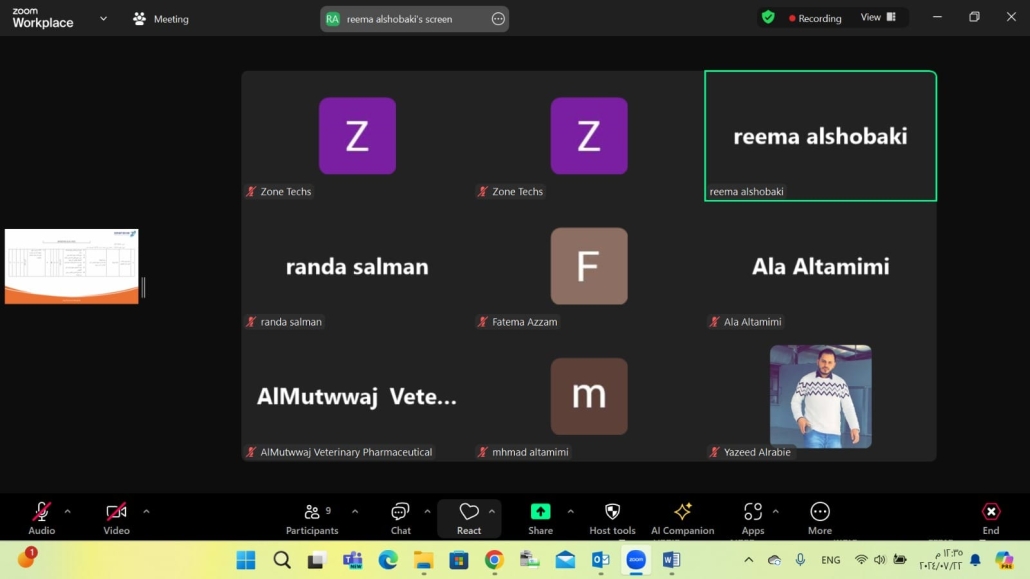Screen dimensions: 1030x579
Task: Expand video options arrow next to Video
Action: [x=146, y=512]
